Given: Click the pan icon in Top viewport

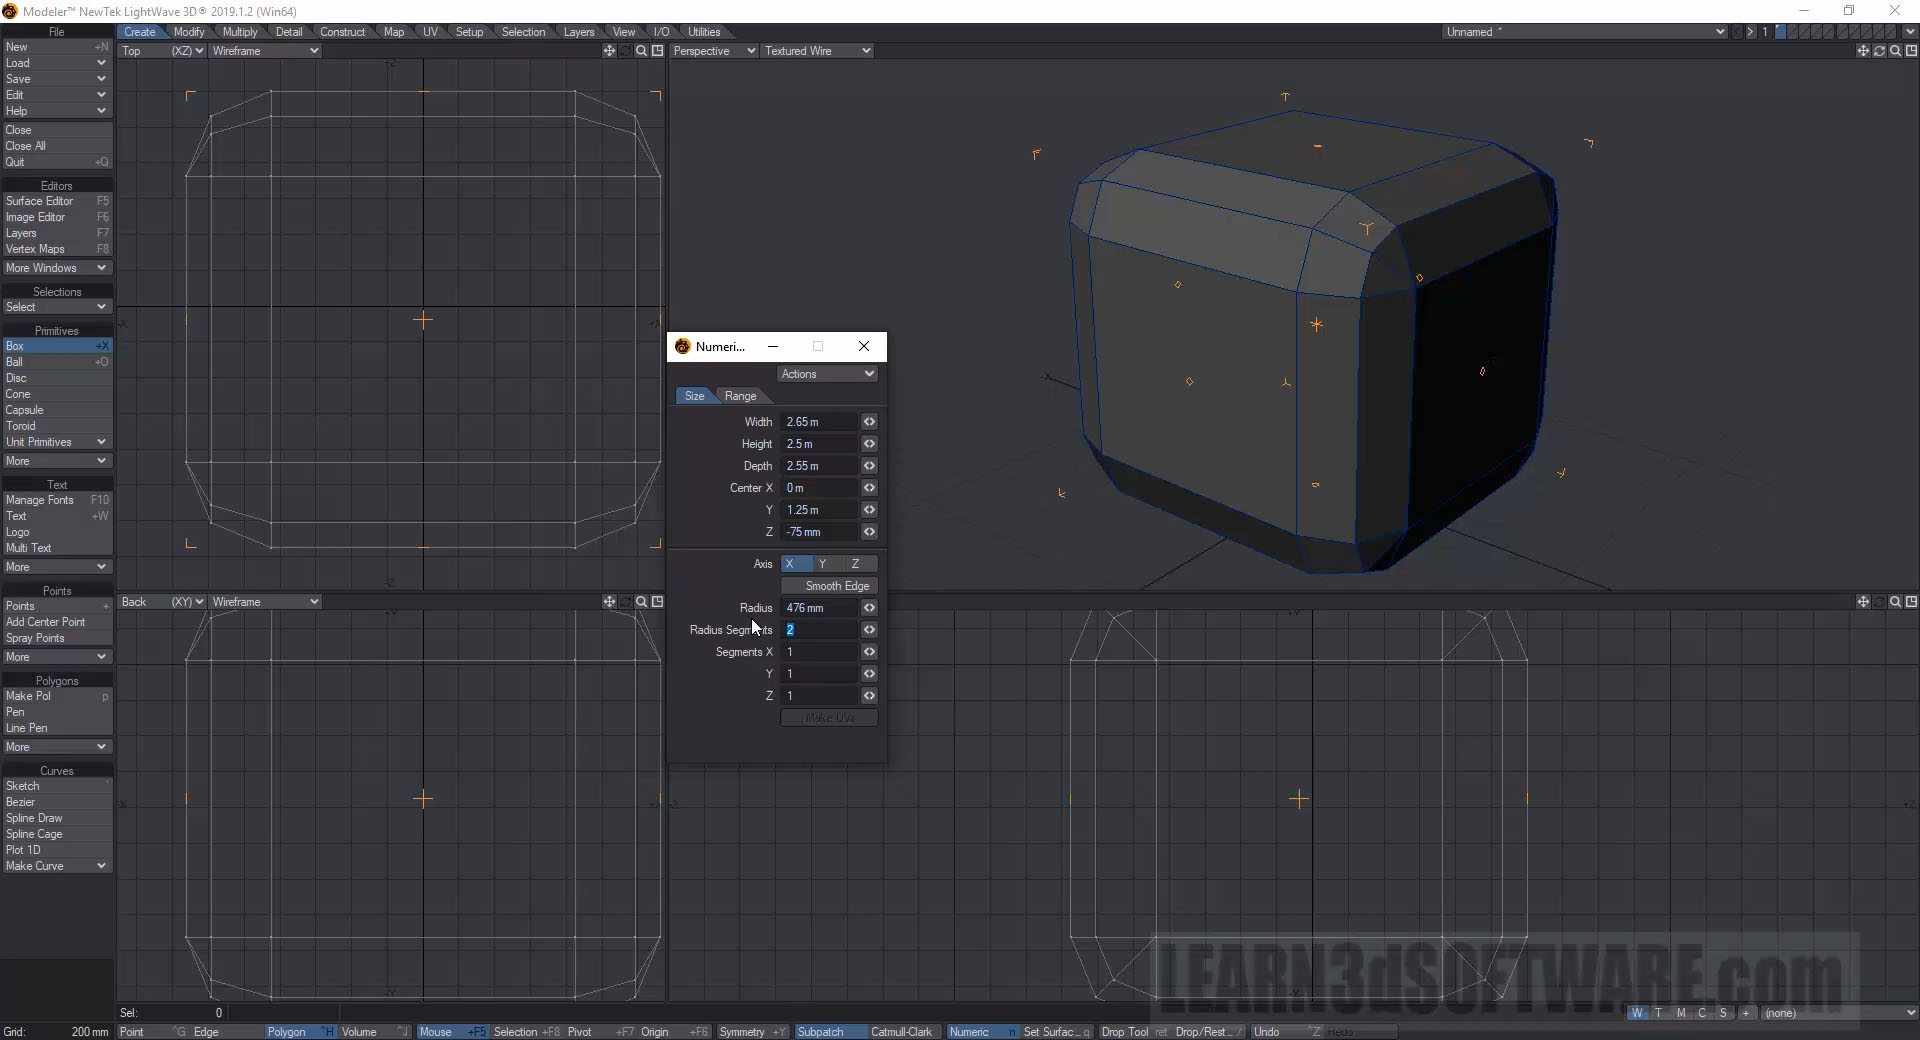Looking at the screenshot, I should 609,51.
